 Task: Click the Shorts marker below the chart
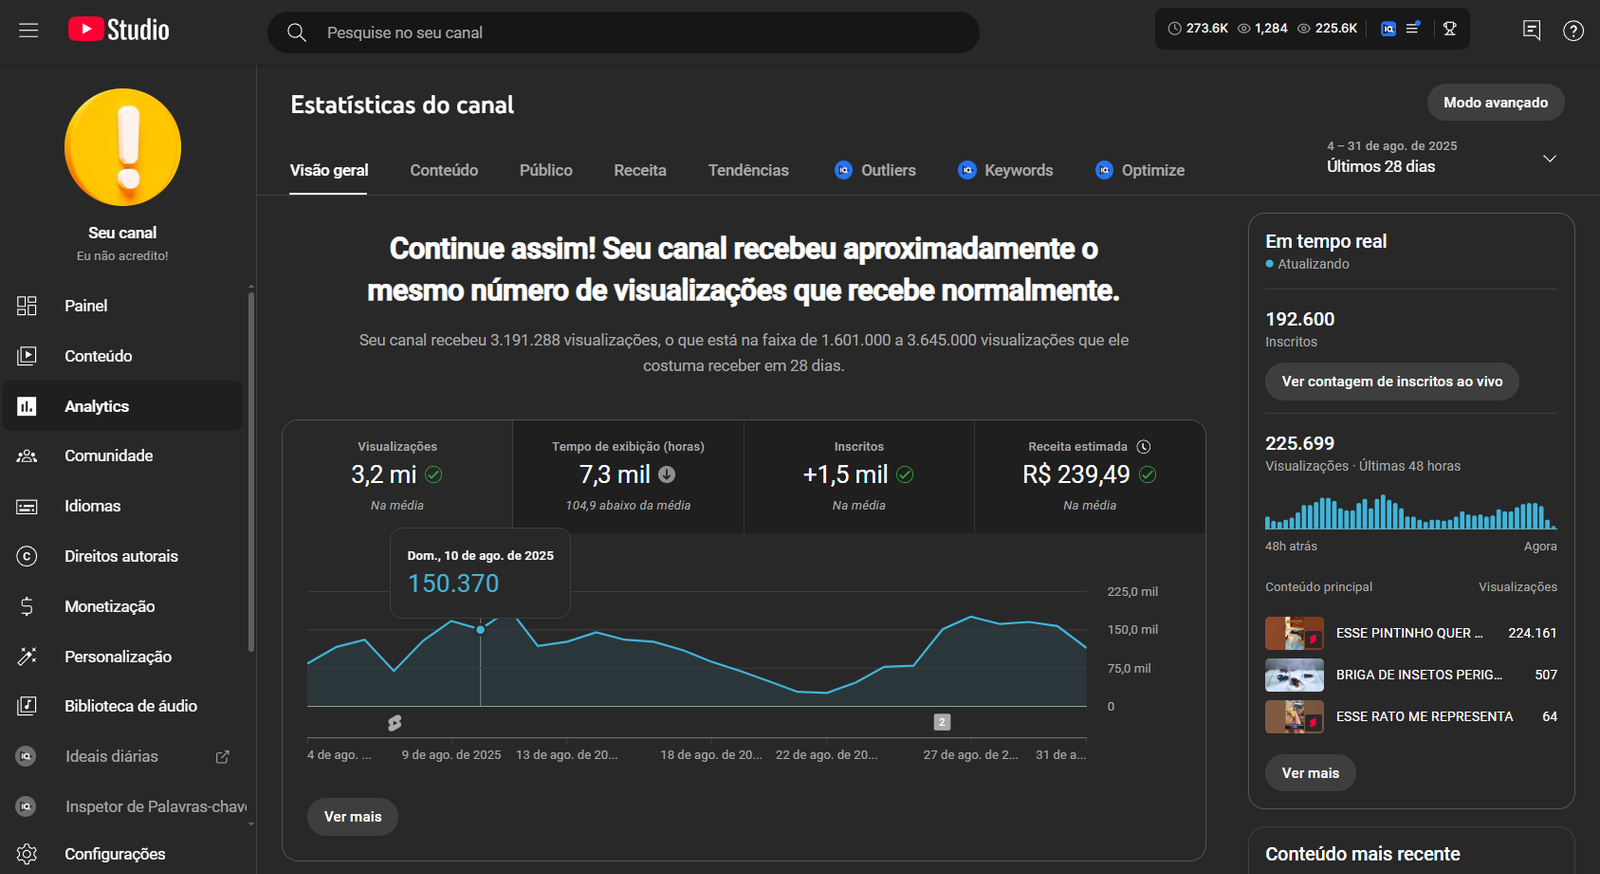tap(395, 722)
